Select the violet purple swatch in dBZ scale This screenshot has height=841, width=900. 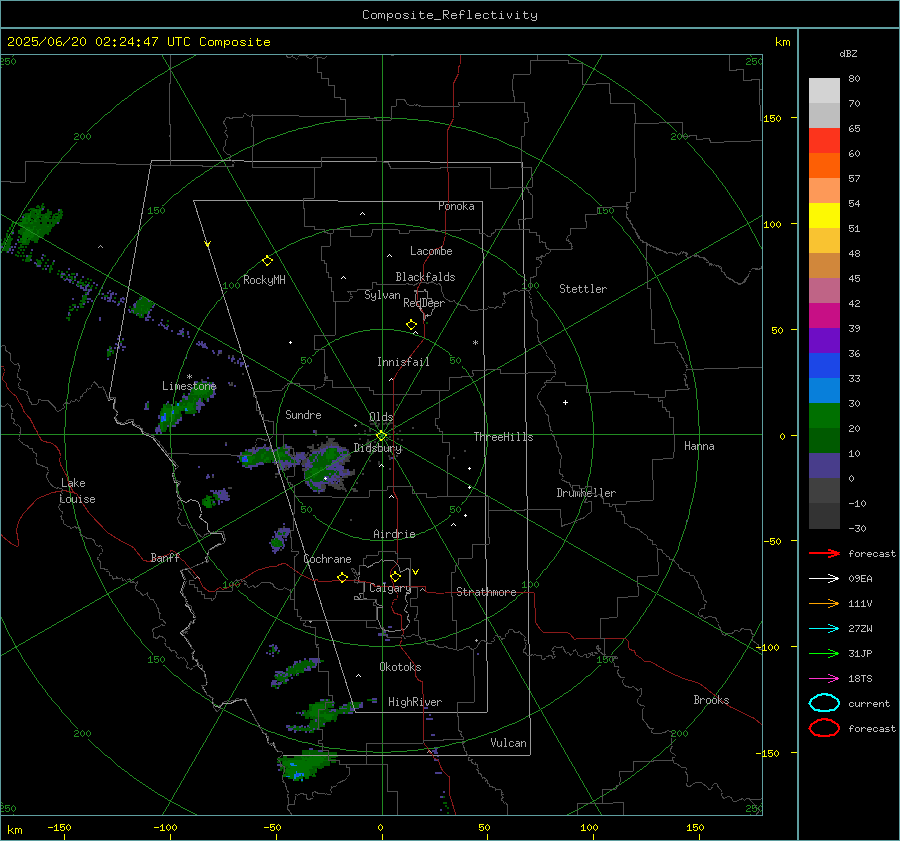[824, 340]
